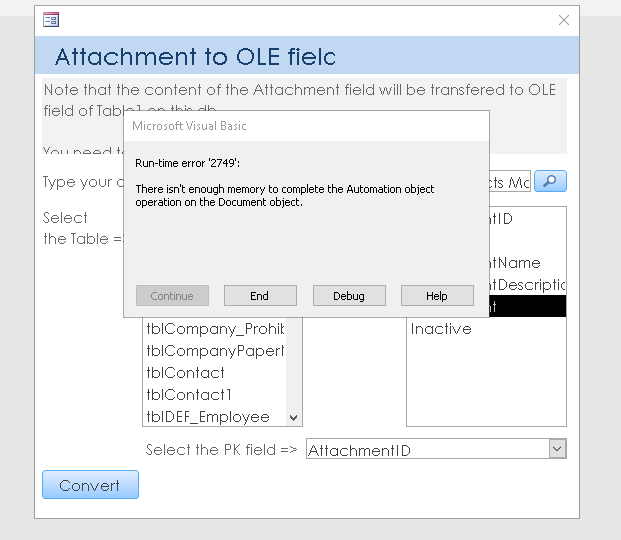Choose tblIDEF_Employee from the table list
The height and width of the screenshot is (540, 621).
coord(208,417)
